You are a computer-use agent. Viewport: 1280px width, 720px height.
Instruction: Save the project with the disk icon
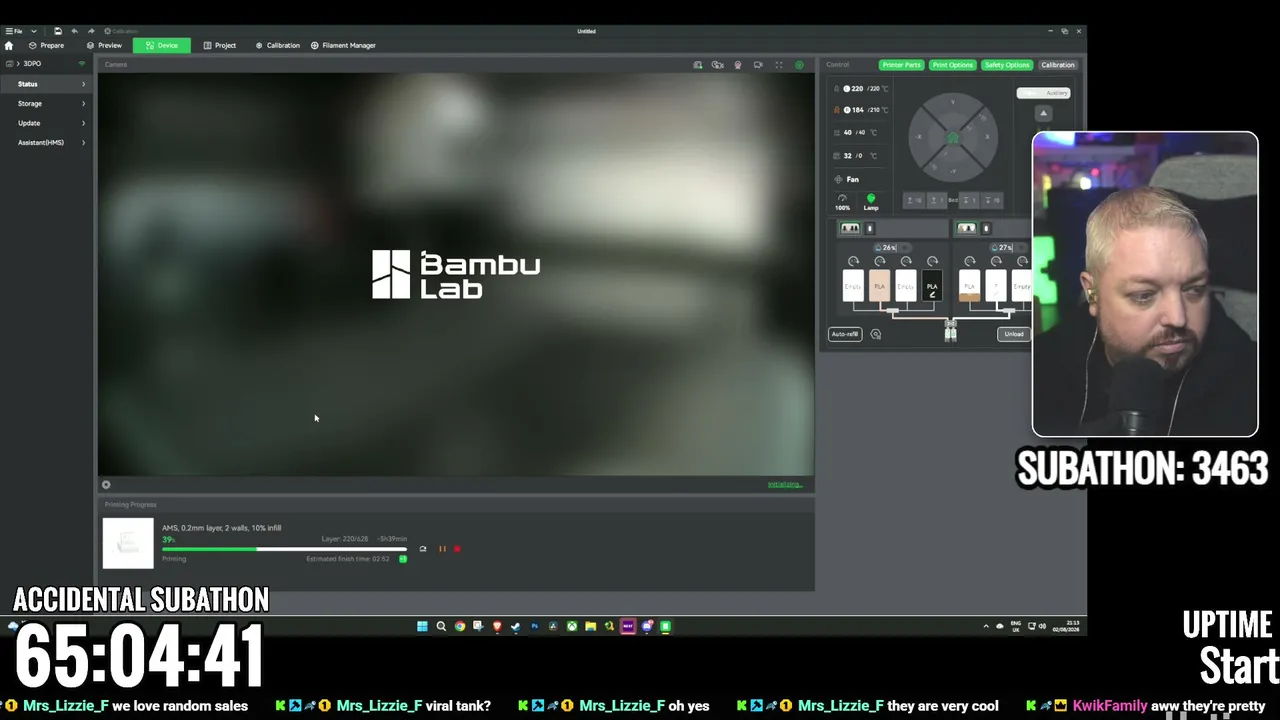coord(58,31)
